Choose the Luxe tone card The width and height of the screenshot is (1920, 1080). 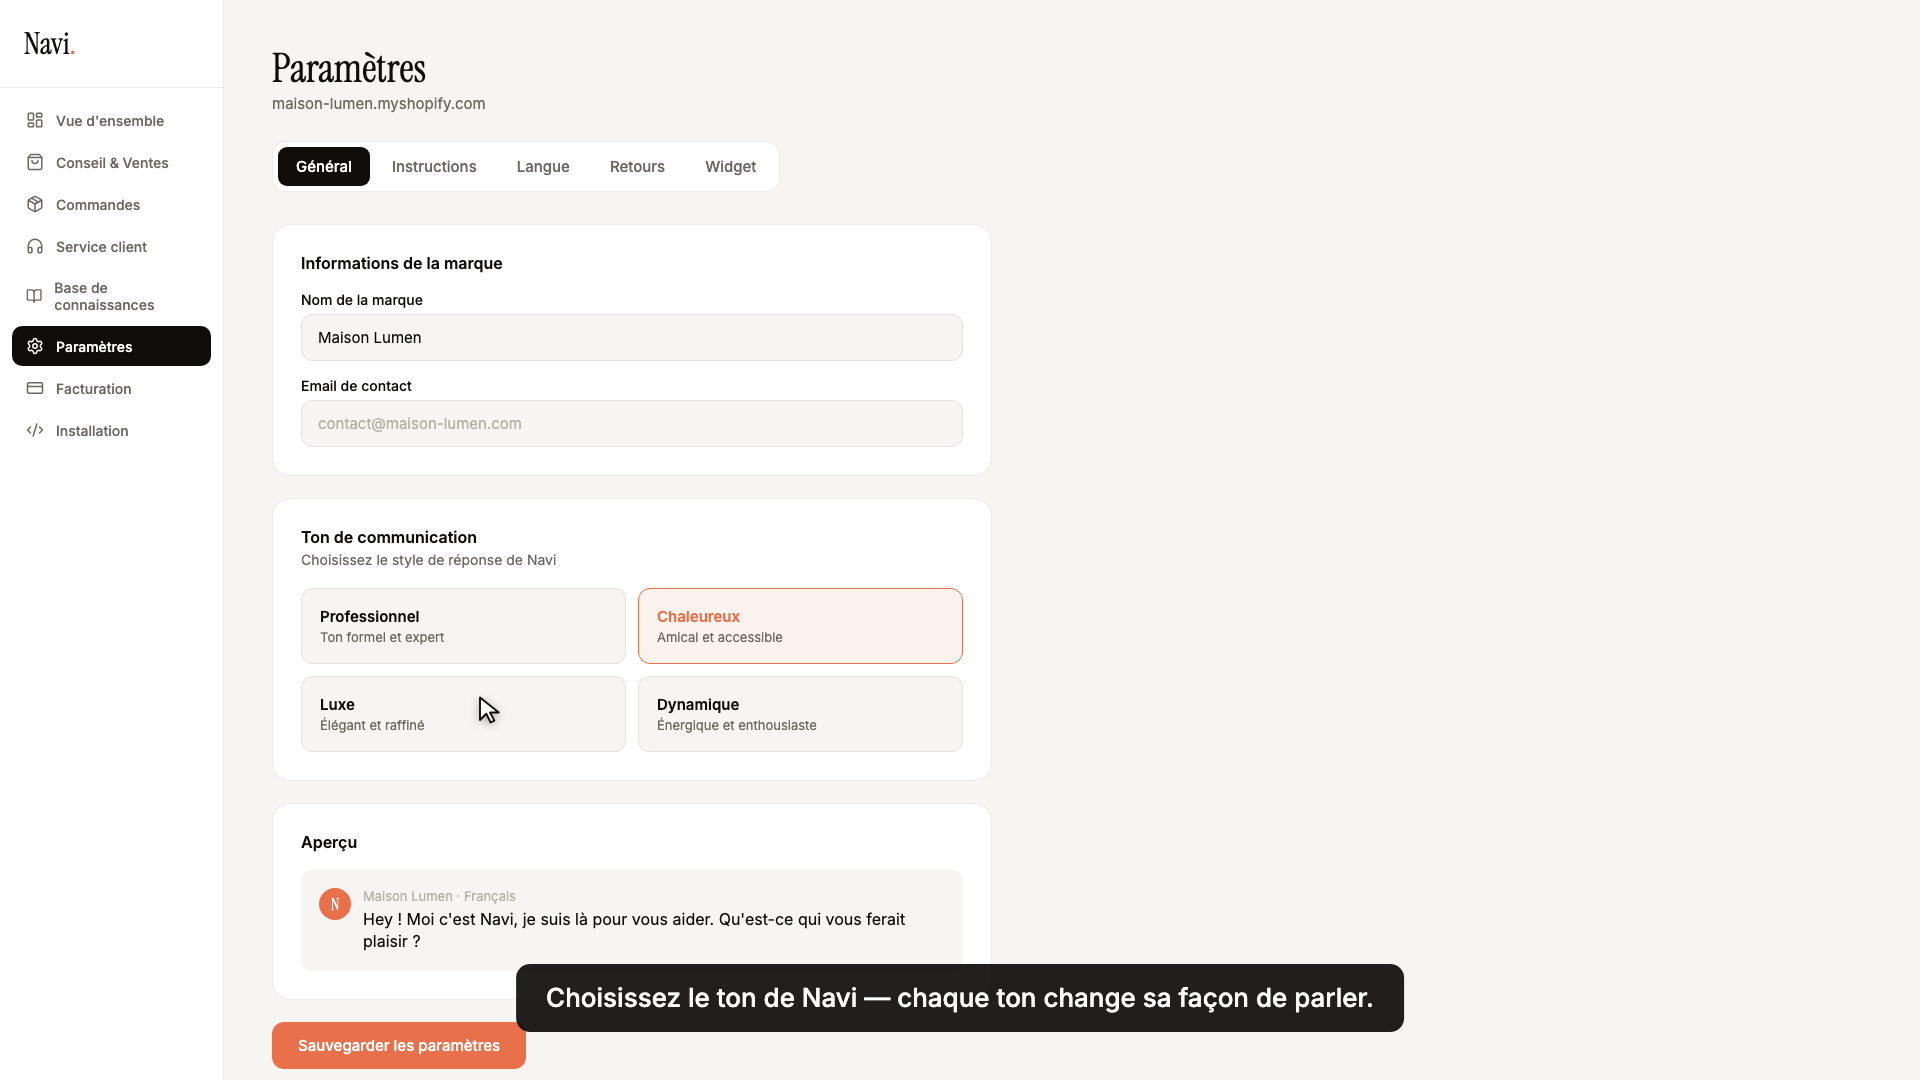[463, 714]
